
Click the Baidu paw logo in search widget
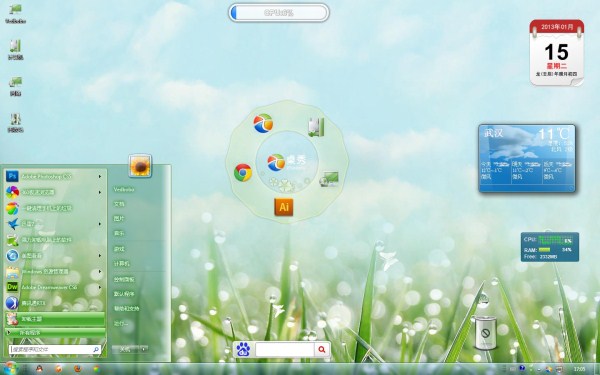click(243, 349)
